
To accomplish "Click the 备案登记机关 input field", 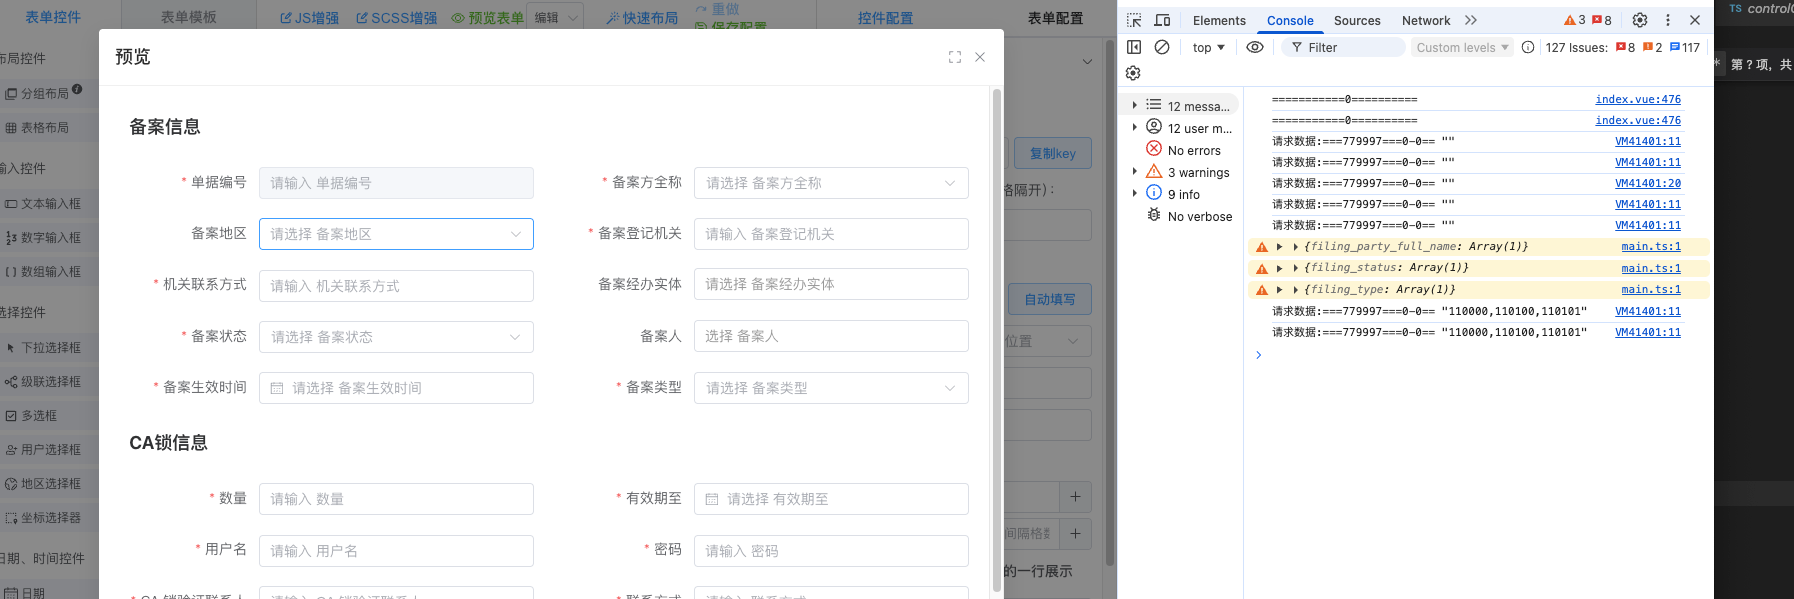I will click(x=831, y=234).
